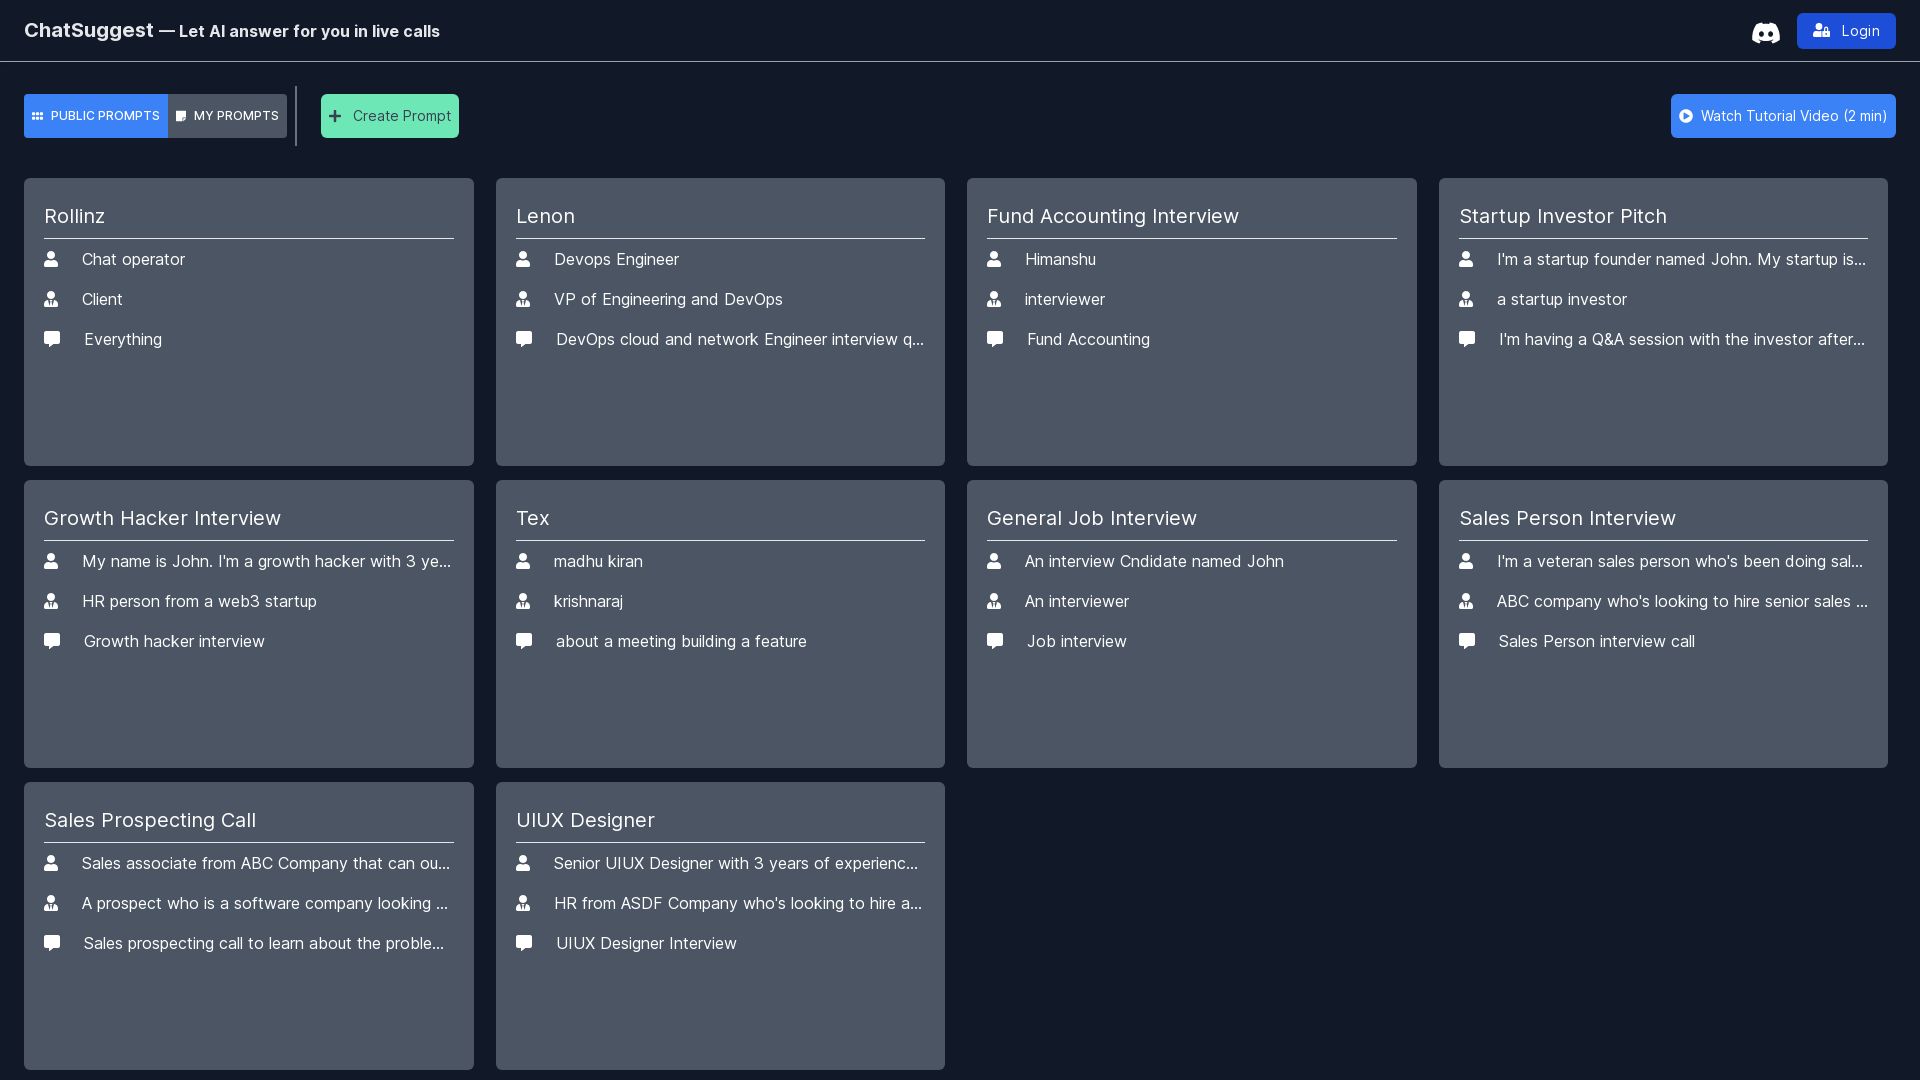The width and height of the screenshot is (1920, 1080).
Task: Click the chat icon beside Growth hacker interview
Action: [x=51, y=641]
